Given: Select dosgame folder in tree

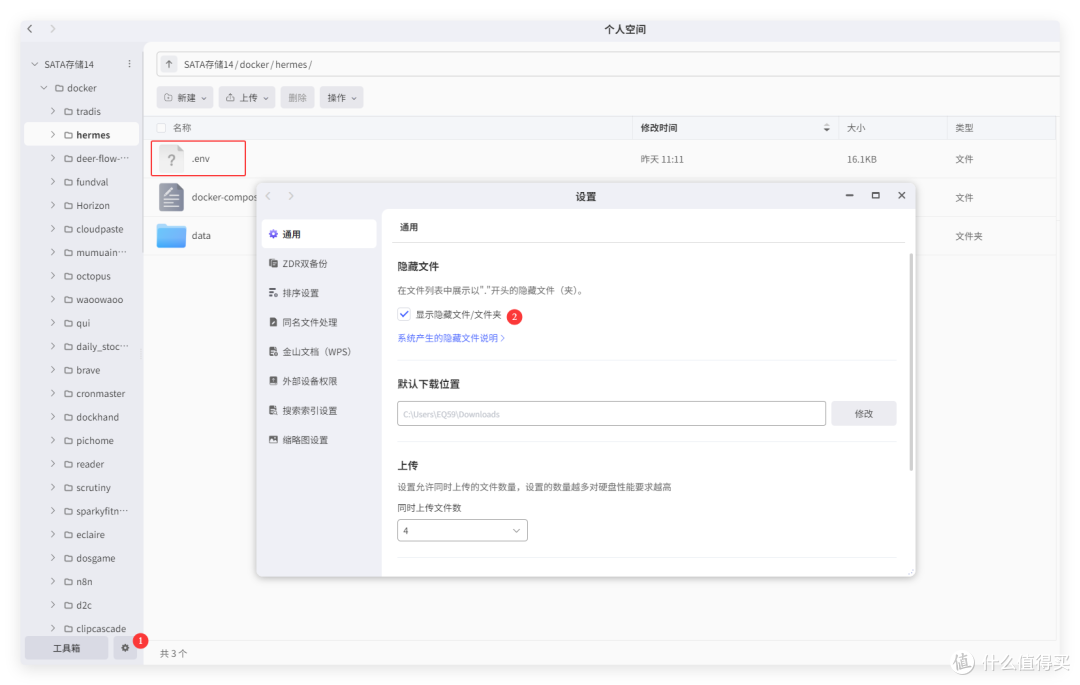Looking at the screenshot, I should click(x=96, y=558).
